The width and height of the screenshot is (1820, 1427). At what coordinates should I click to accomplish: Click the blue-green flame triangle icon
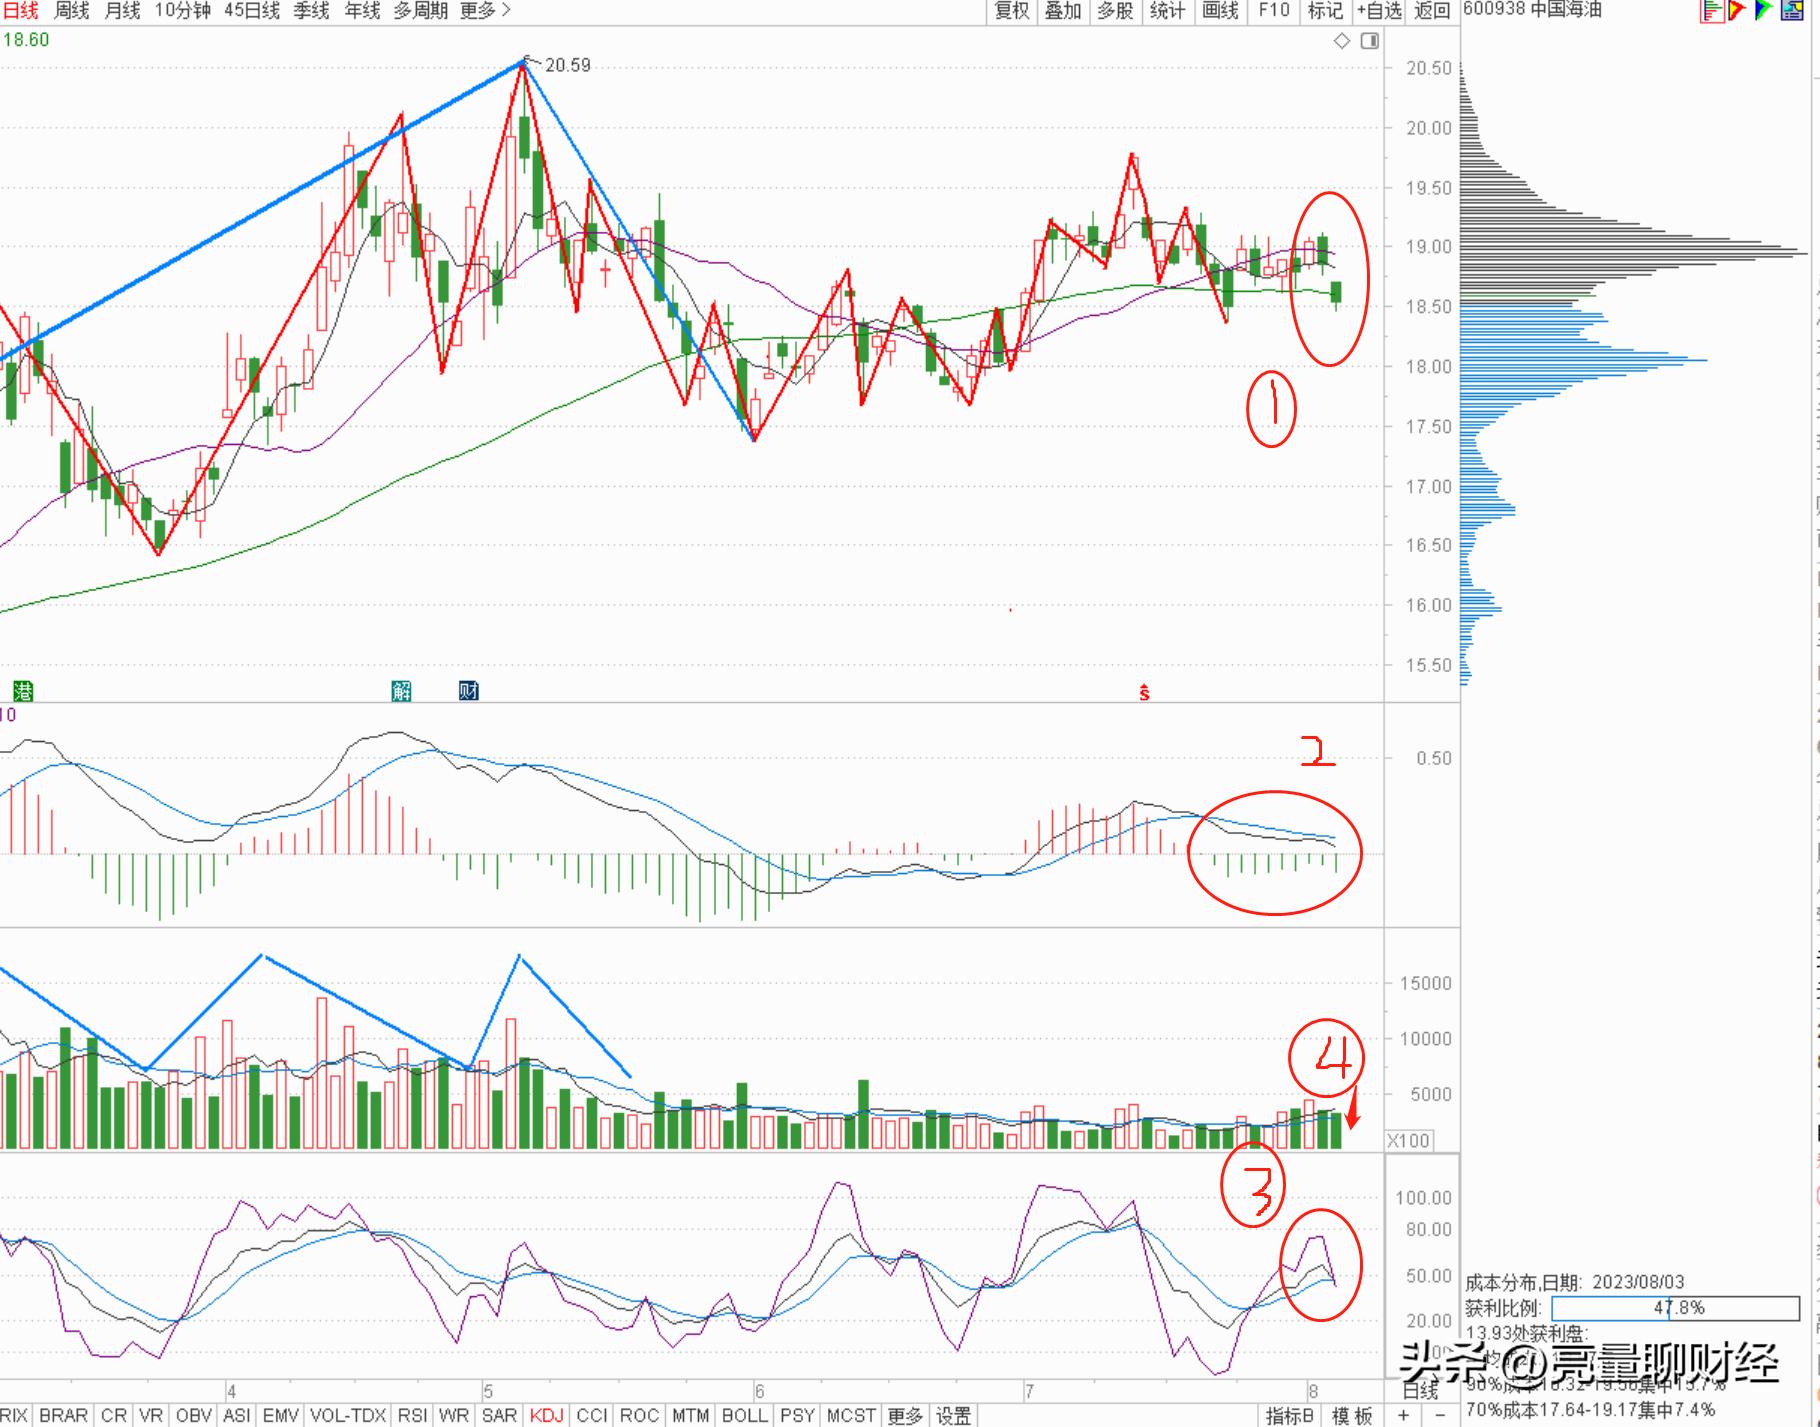(1764, 11)
